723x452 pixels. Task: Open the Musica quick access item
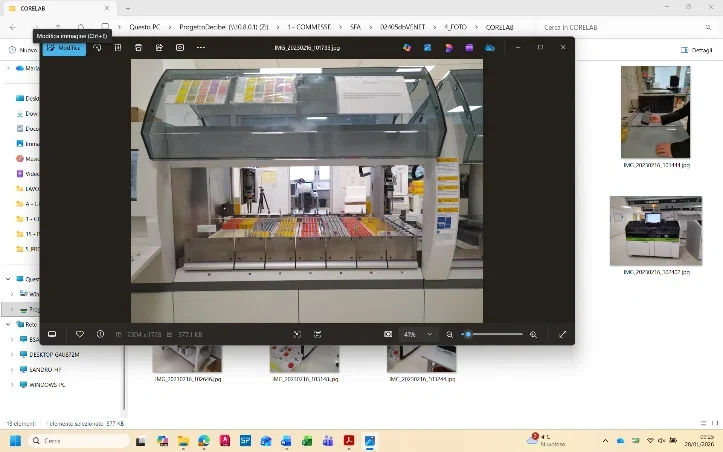(x=27, y=159)
